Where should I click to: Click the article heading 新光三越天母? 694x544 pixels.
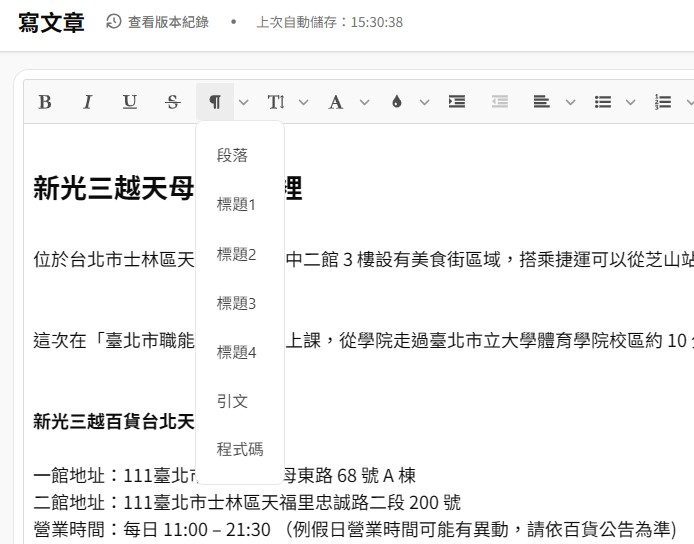[x=113, y=188]
